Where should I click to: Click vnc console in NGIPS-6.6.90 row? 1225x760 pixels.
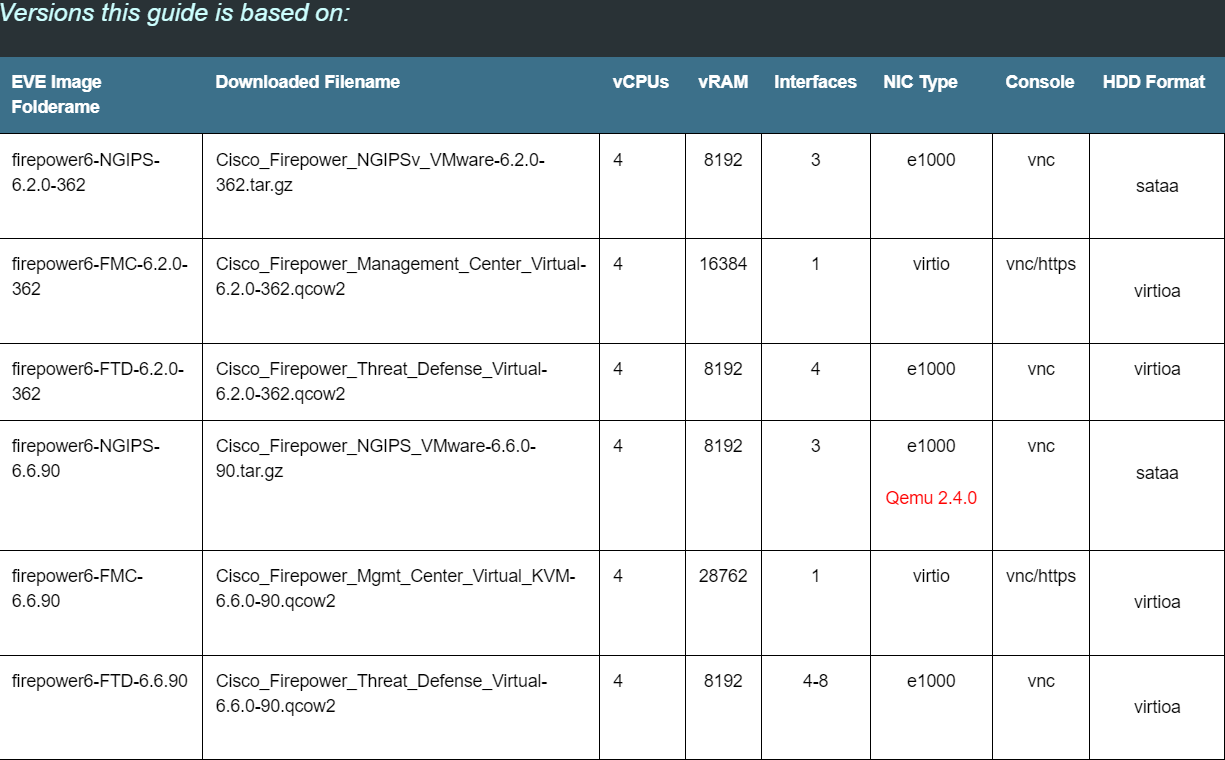tap(1041, 446)
